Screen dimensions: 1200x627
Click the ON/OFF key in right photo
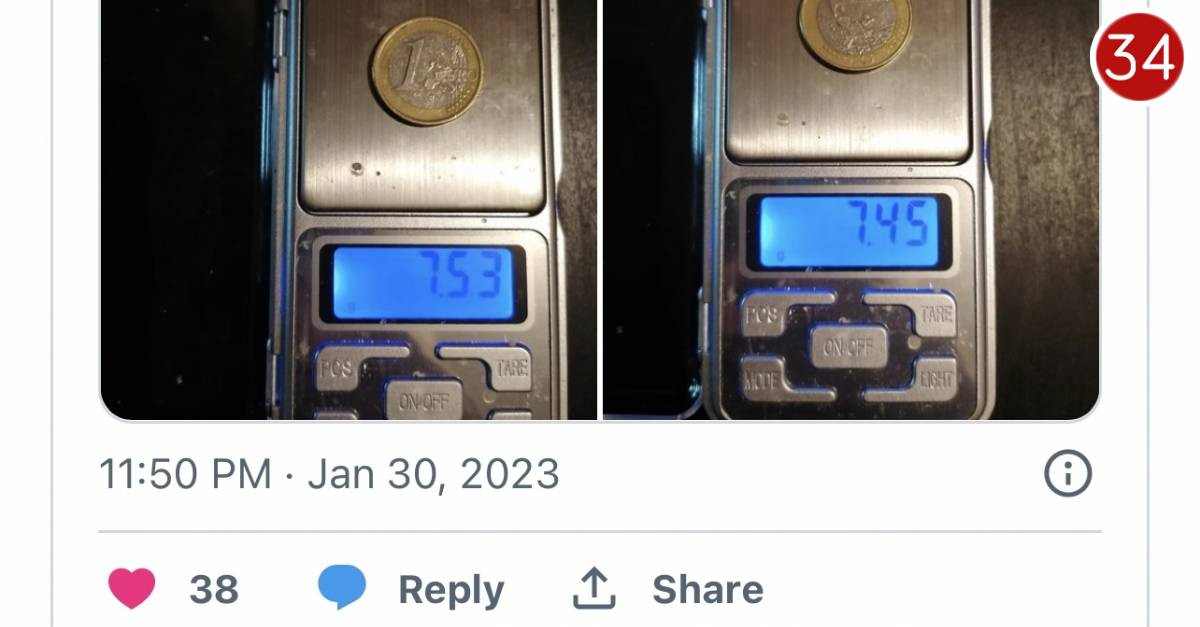coord(848,347)
